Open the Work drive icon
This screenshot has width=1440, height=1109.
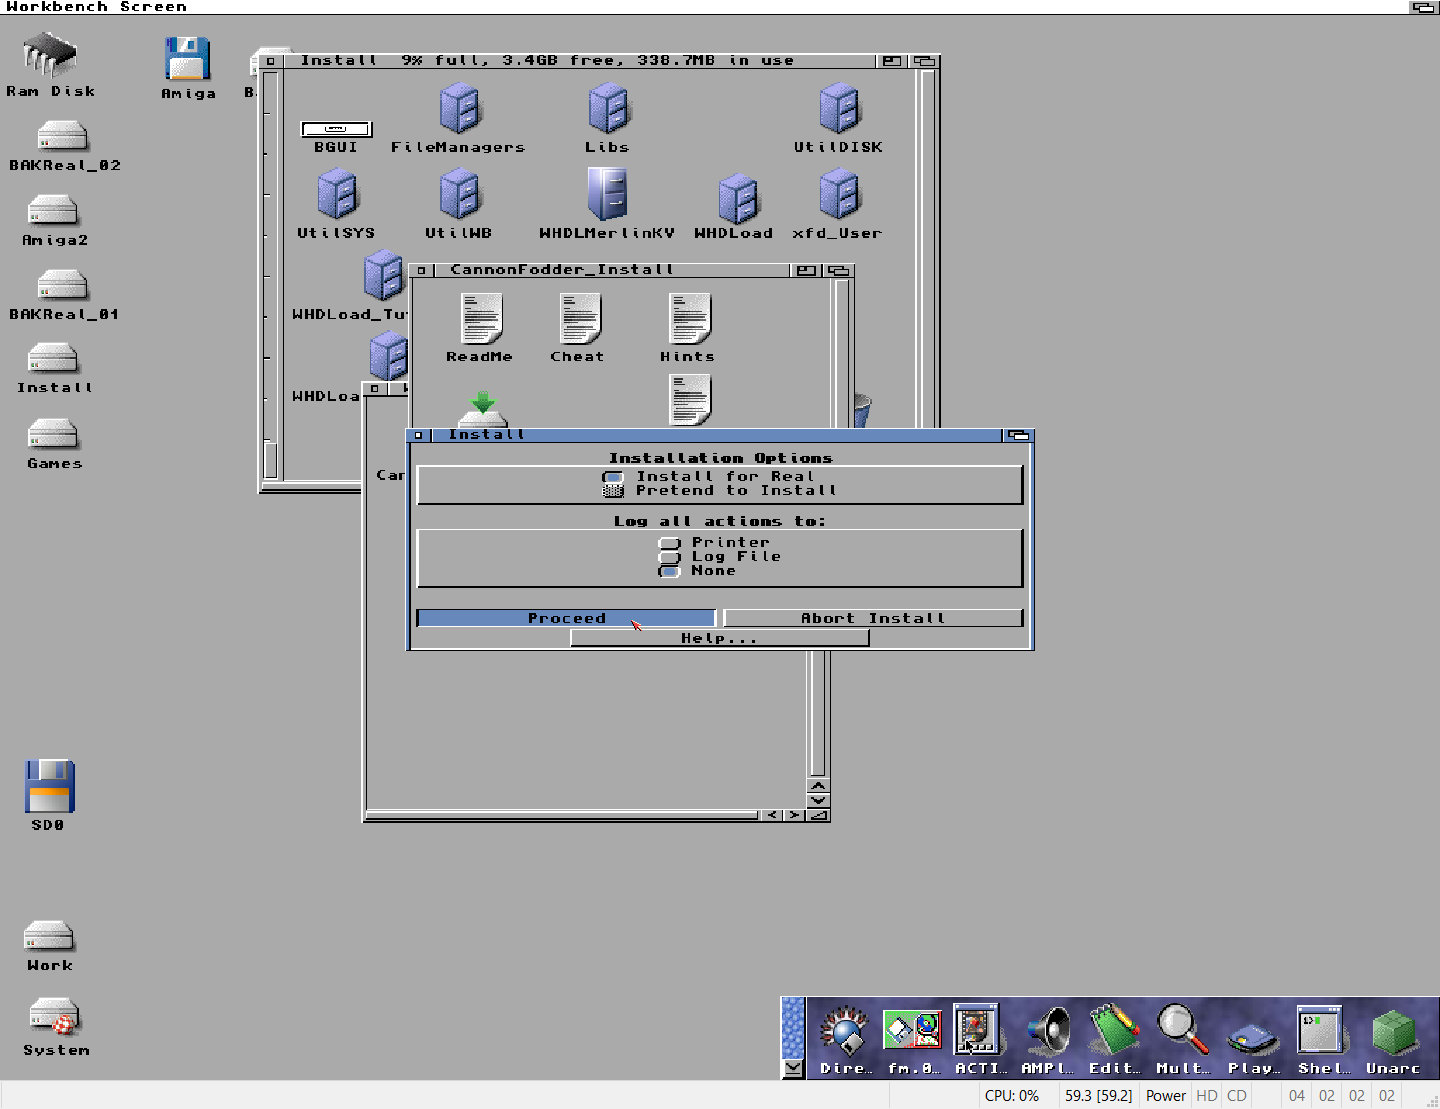click(x=49, y=937)
